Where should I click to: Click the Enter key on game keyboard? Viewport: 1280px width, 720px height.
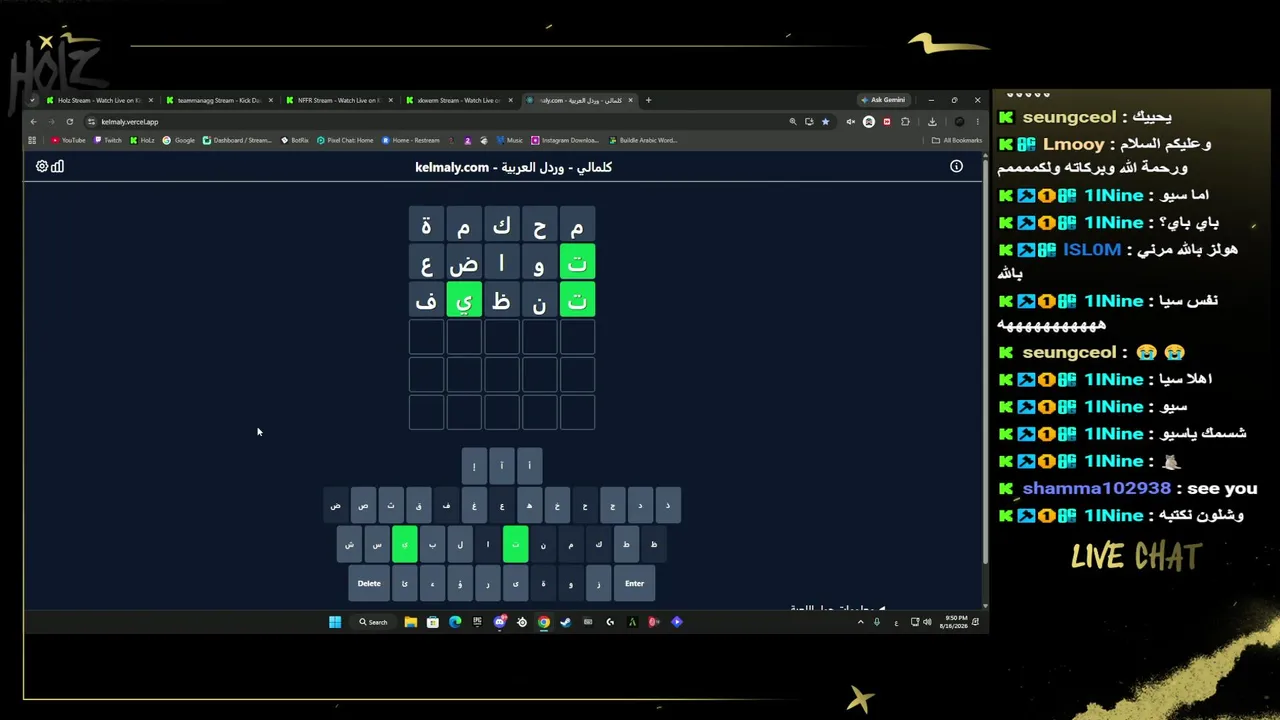pos(634,583)
